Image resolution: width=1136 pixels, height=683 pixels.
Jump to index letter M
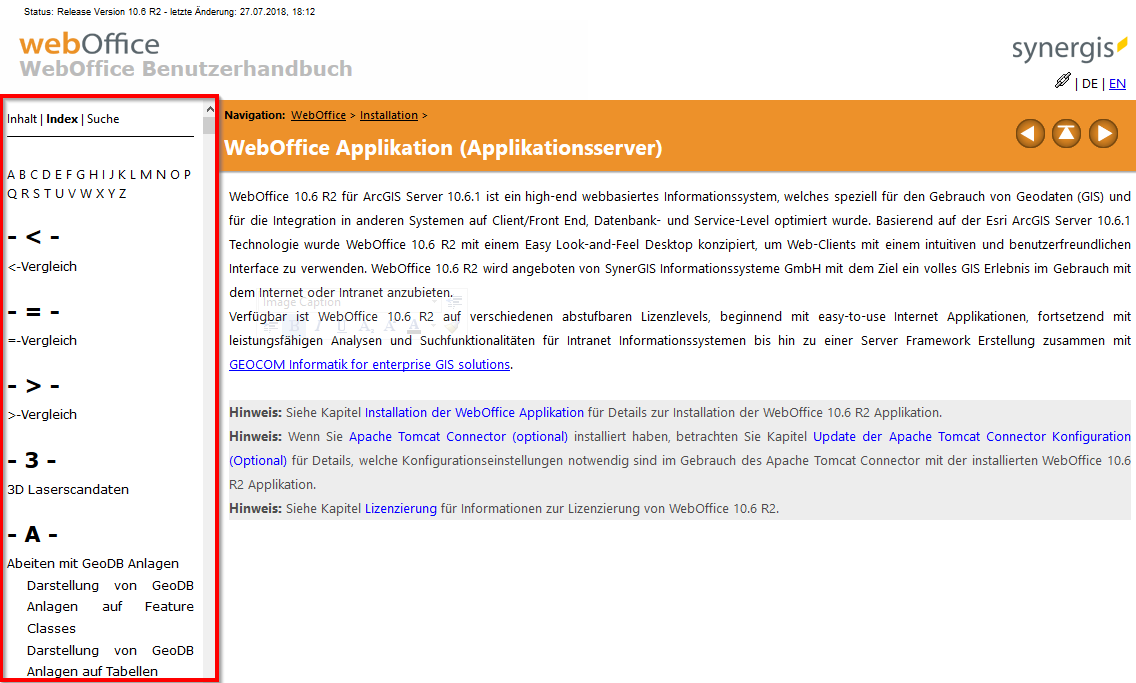coord(146,175)
